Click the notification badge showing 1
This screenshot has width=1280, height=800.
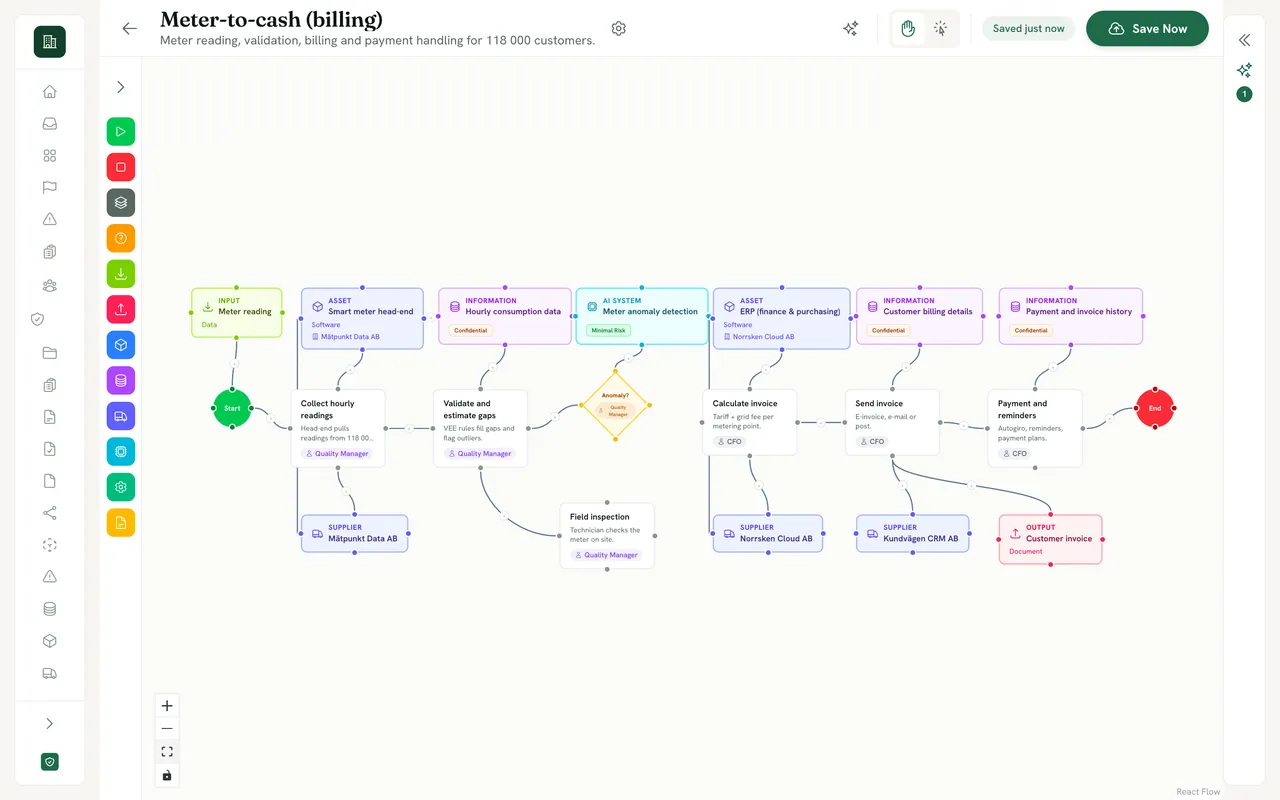[1244, 94]
